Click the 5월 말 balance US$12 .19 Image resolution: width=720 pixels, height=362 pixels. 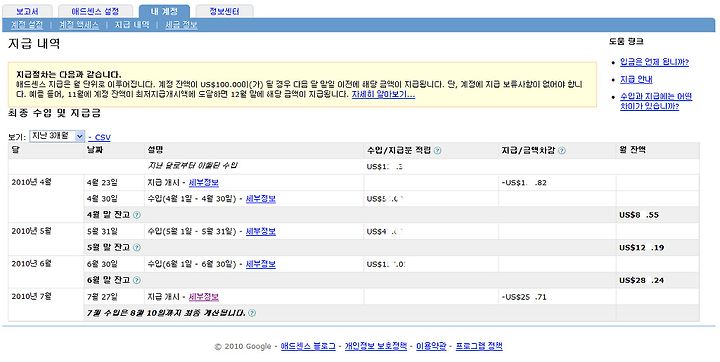tap(641, 248)
